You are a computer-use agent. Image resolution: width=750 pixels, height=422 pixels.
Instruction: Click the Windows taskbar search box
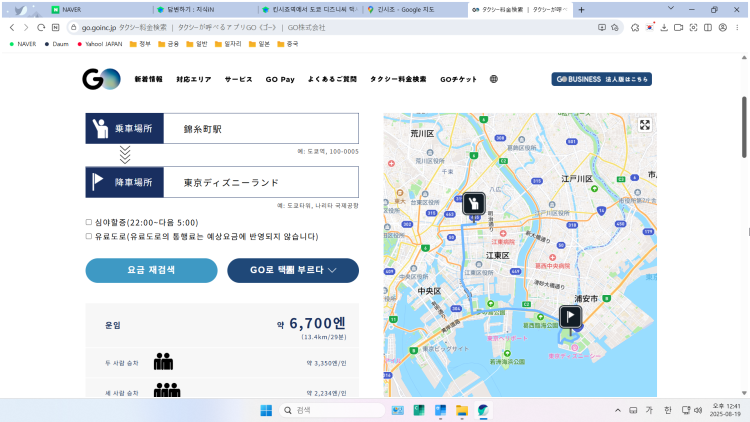(332, 410)
